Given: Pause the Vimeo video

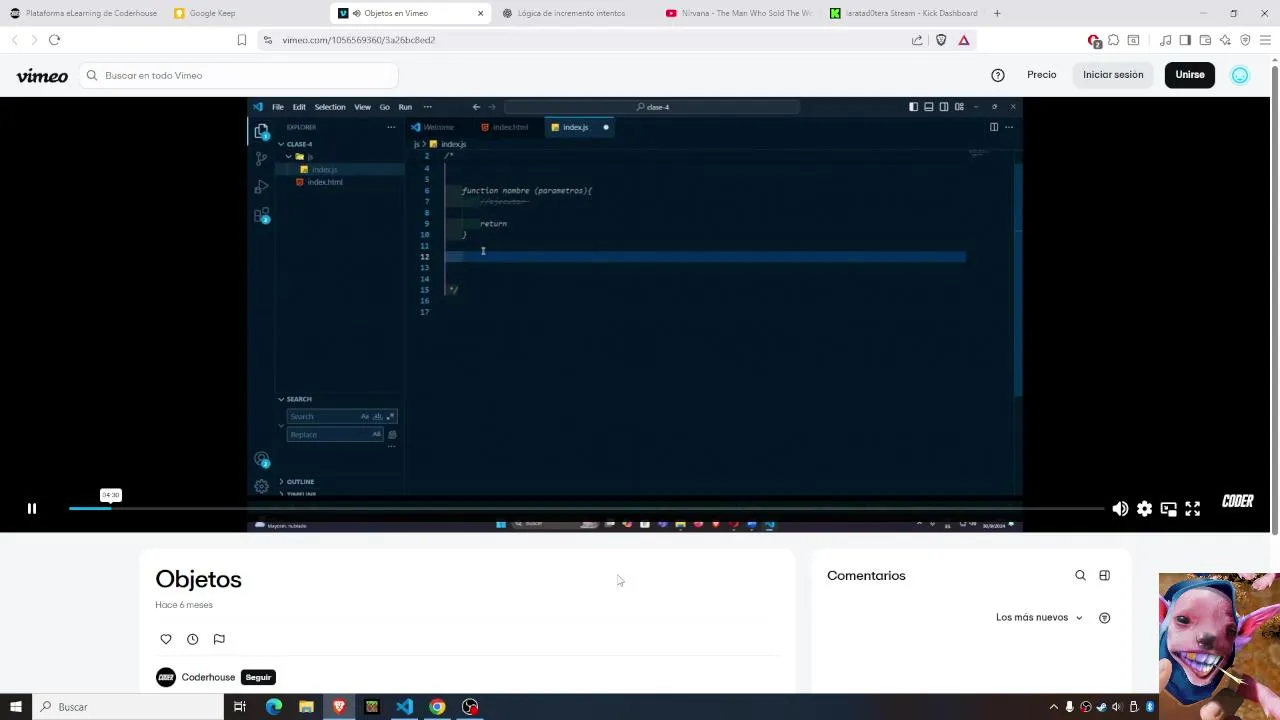Looking at the screenshot, I should (31, 509).
